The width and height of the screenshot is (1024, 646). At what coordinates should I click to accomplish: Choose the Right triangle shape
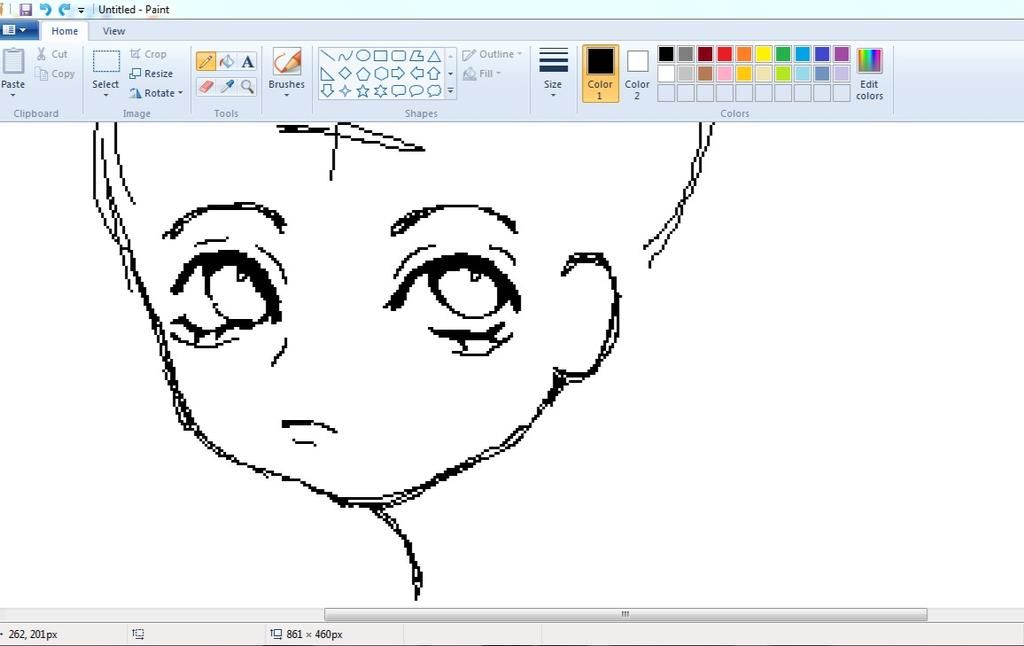[x=328, y=73]
